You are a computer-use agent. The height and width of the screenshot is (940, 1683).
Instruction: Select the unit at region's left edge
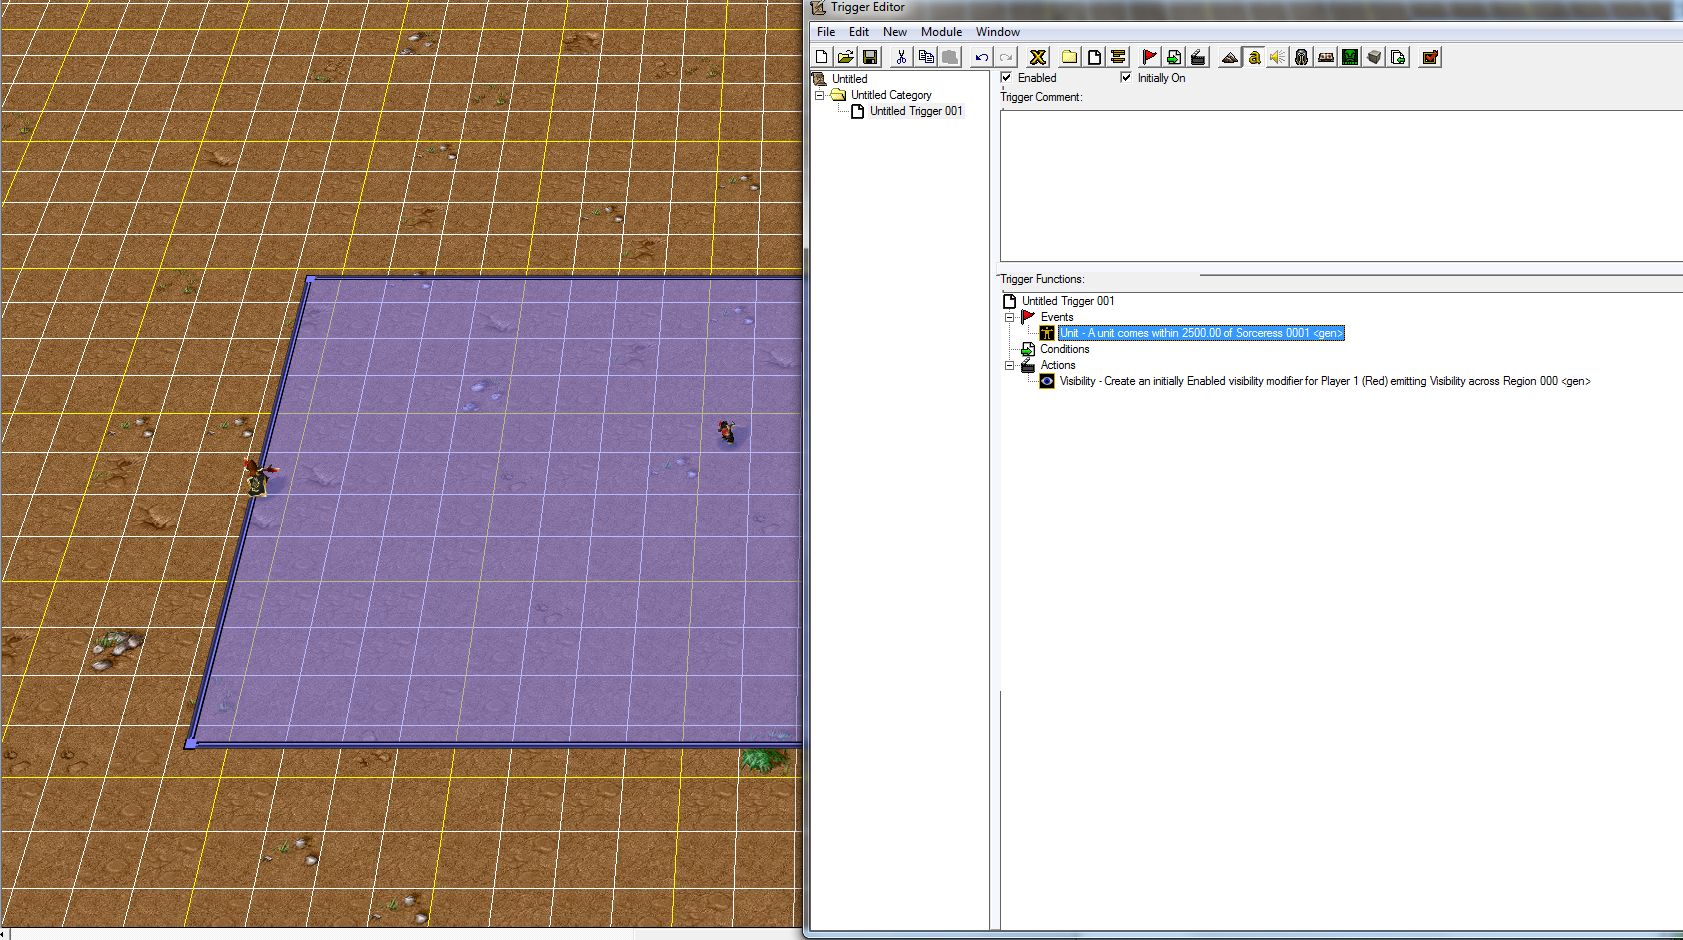point(258,477)
